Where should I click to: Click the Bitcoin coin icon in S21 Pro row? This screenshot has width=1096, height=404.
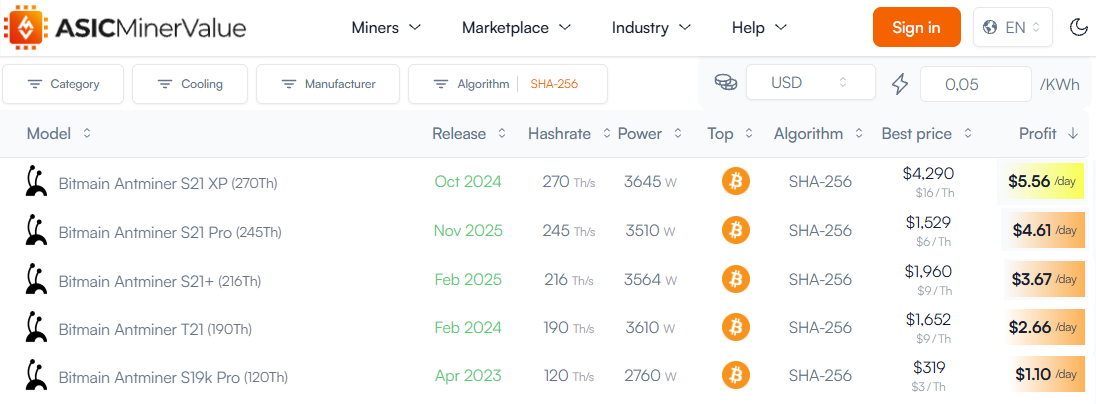[735, 230]
